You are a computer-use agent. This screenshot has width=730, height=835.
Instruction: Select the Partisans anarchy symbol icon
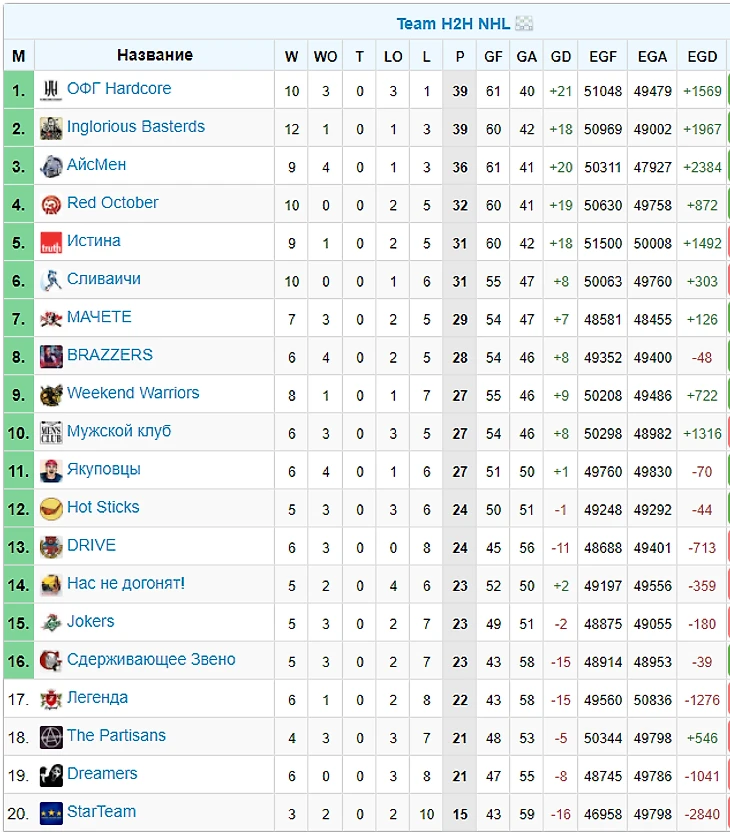pyautogui.click(x=51, y=738)
